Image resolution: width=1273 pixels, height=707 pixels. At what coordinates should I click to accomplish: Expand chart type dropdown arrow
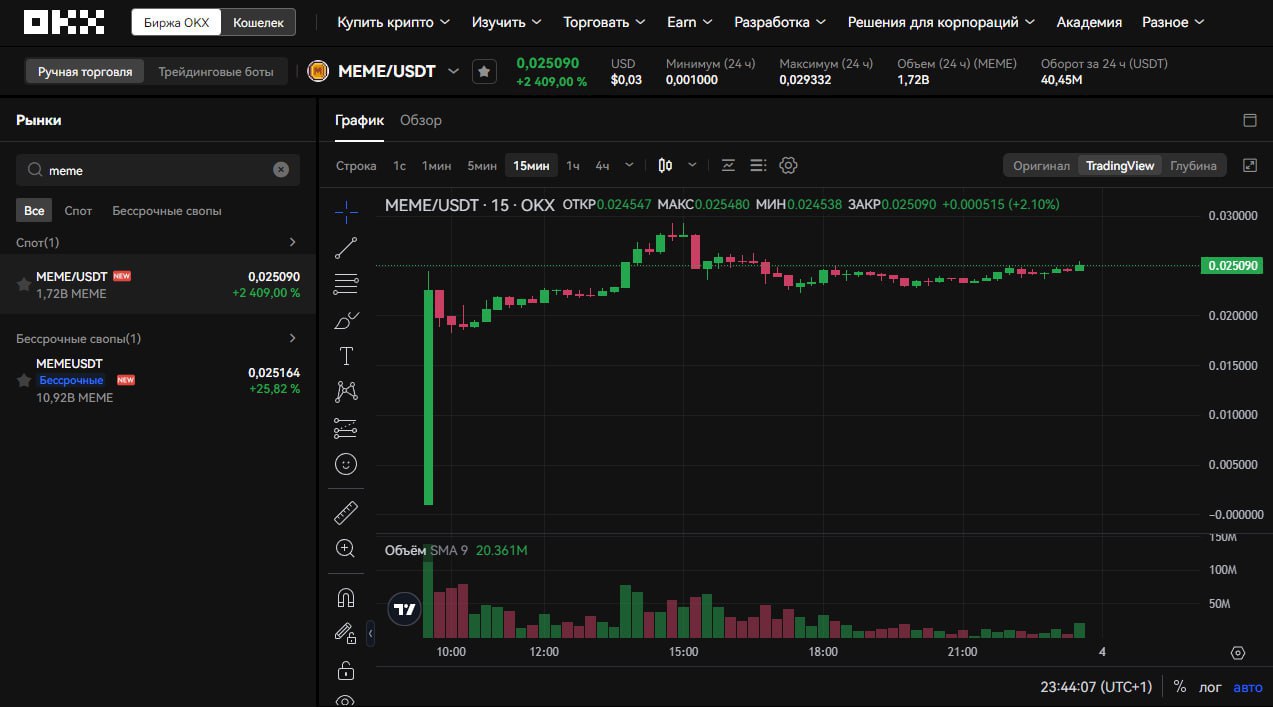tap(693, 166)
